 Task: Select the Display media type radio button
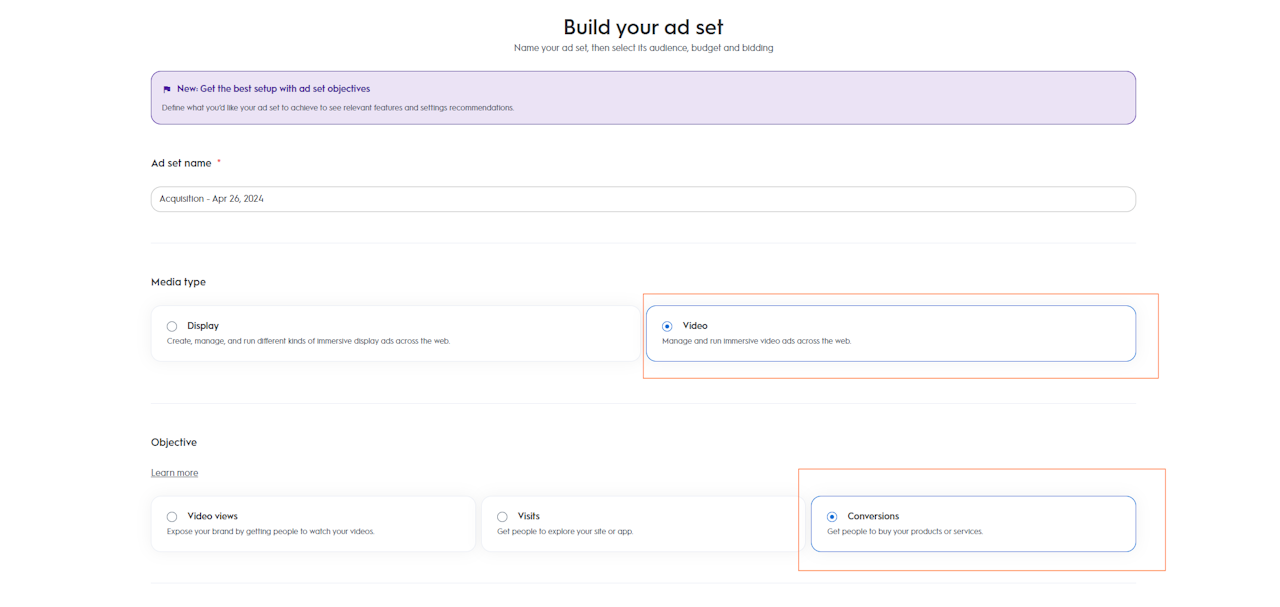click(x=172, y=326)
